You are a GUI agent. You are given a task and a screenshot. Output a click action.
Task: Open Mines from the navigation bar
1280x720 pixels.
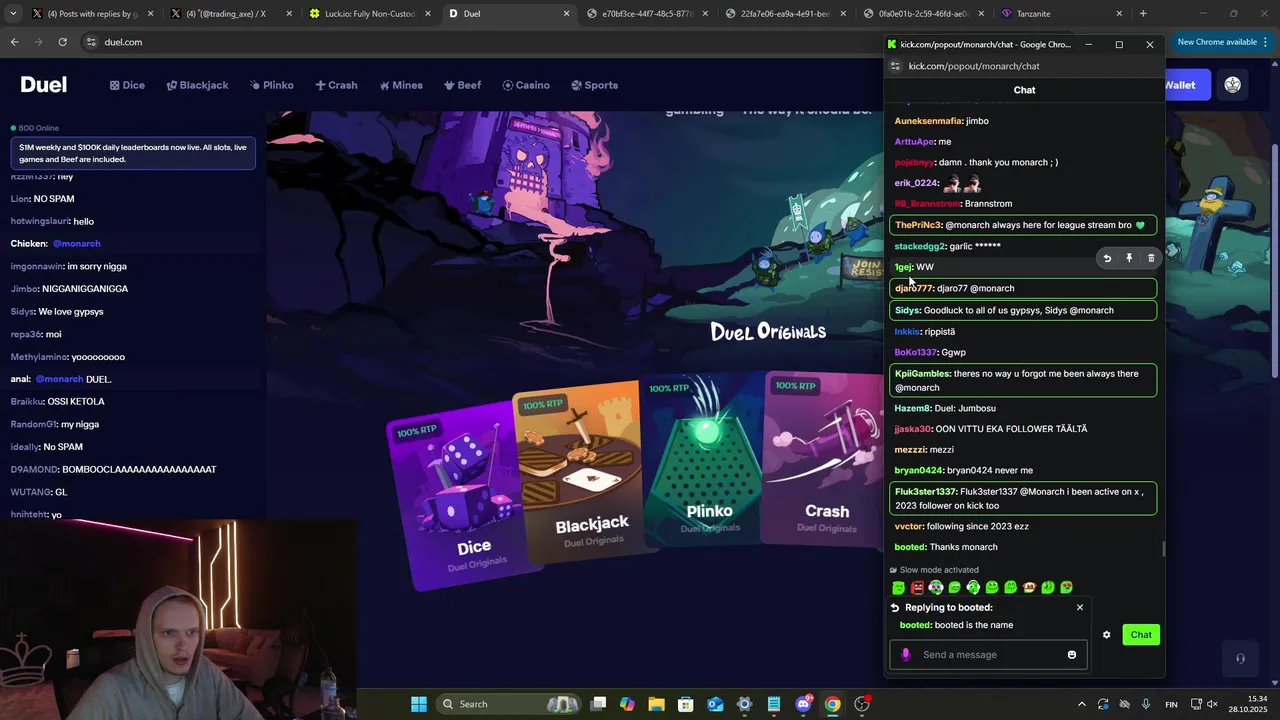click(400, 85)
